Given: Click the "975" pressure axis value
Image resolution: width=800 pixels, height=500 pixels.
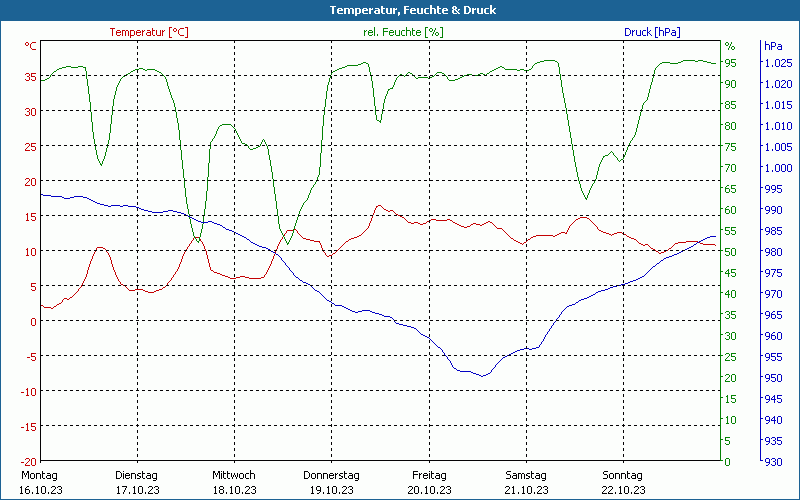Looking at the screenshot, I should click(773, 273).
